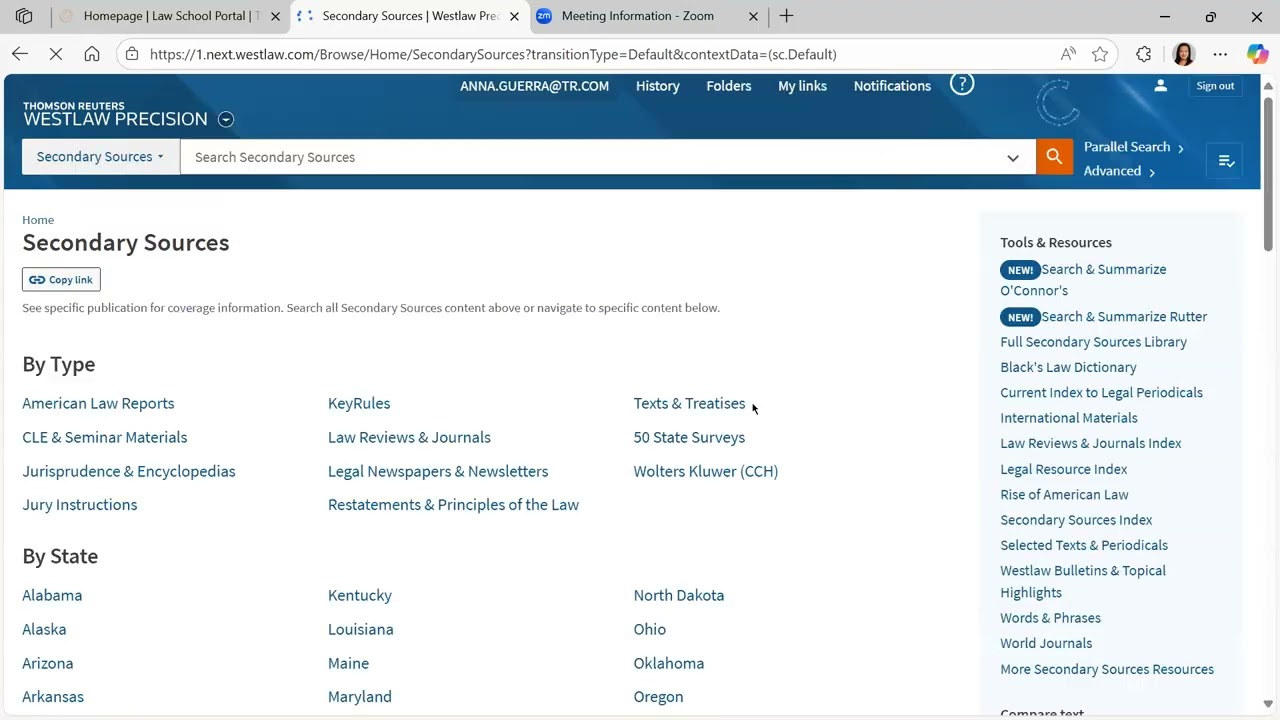This screenshot has width=1280, height=720.
Task: Switch to Homepage Law School Portal tab
Action: 170,16
